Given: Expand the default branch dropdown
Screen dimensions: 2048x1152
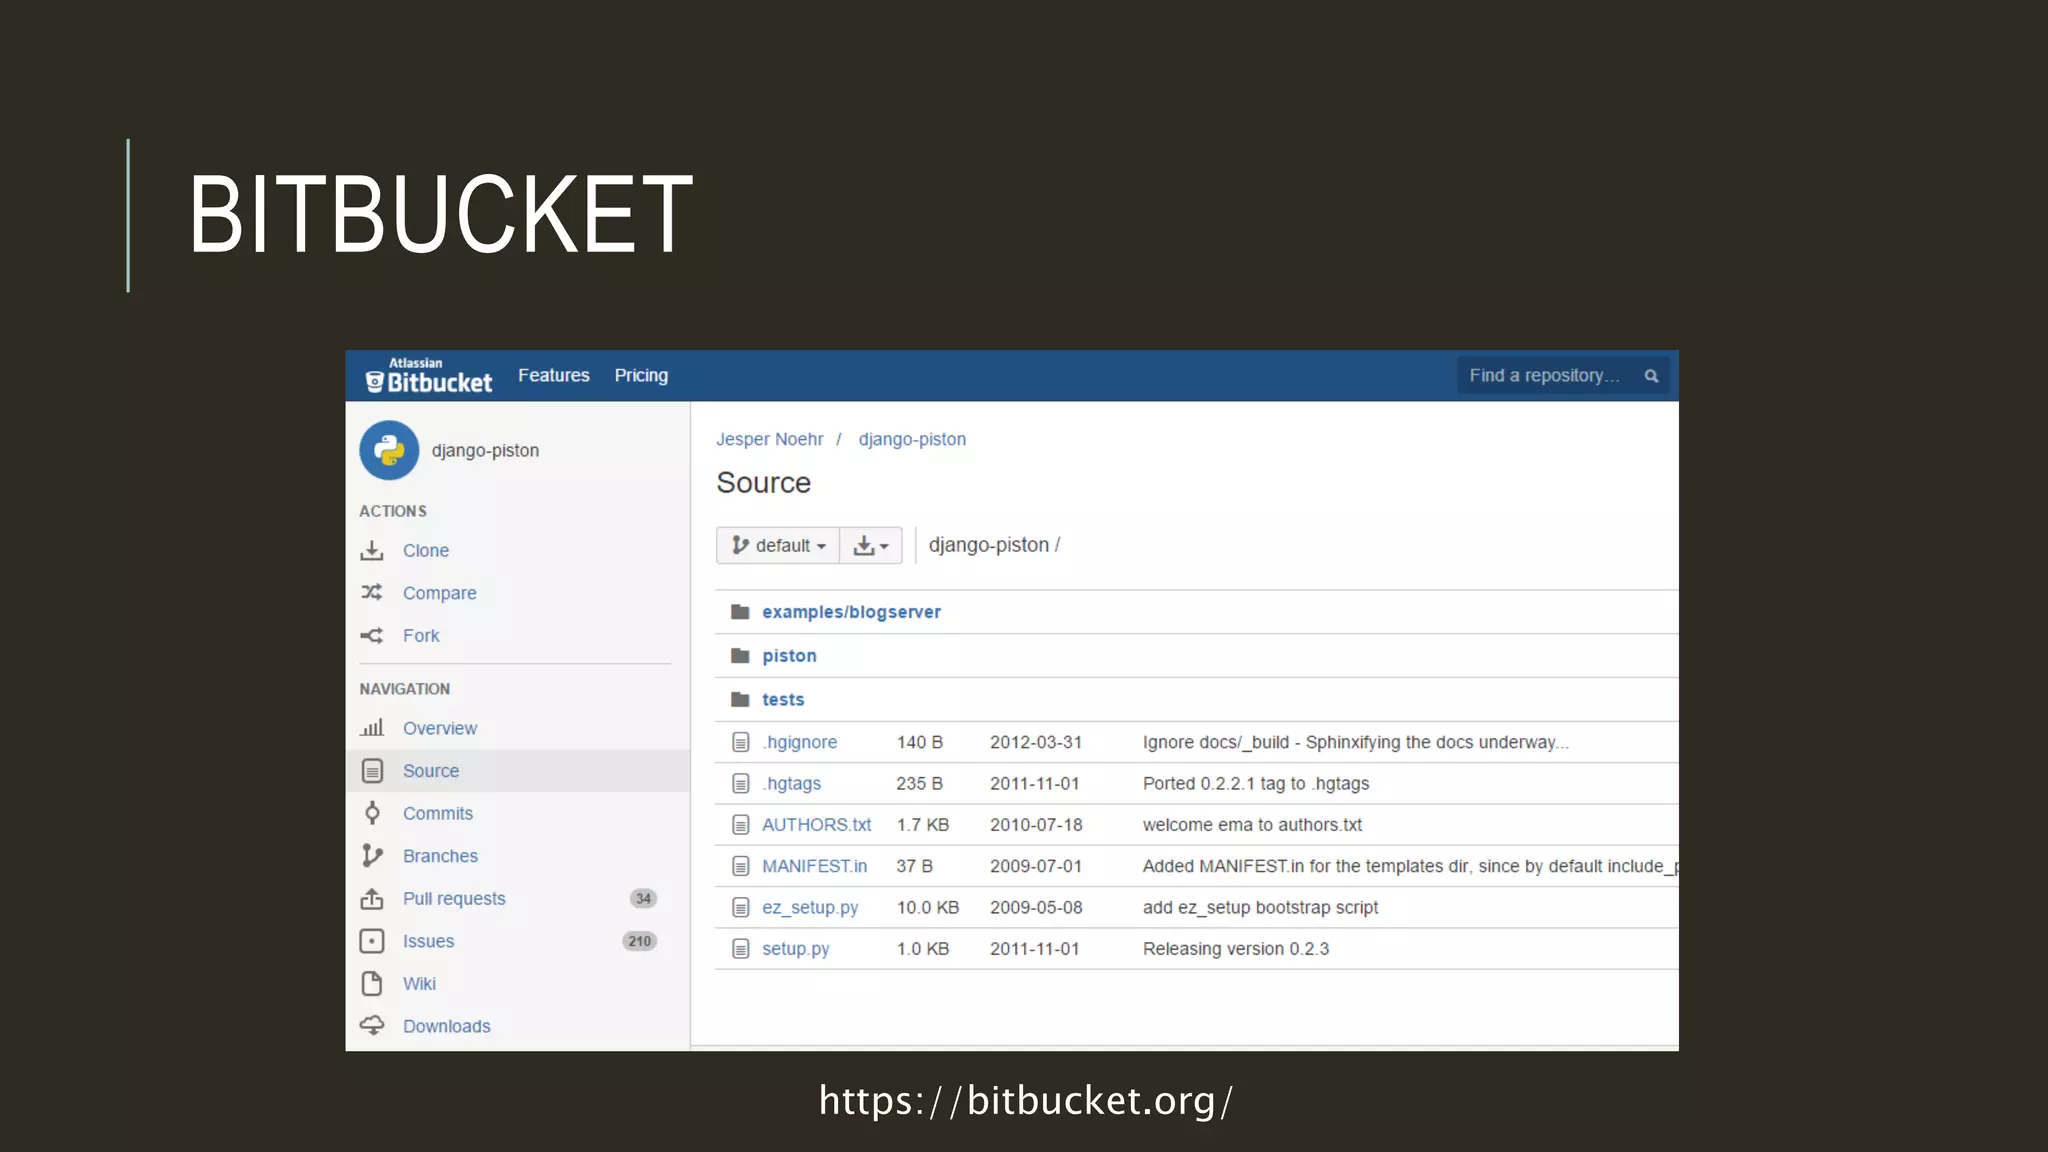Looking at the screenshot, I should pos(778,545).
